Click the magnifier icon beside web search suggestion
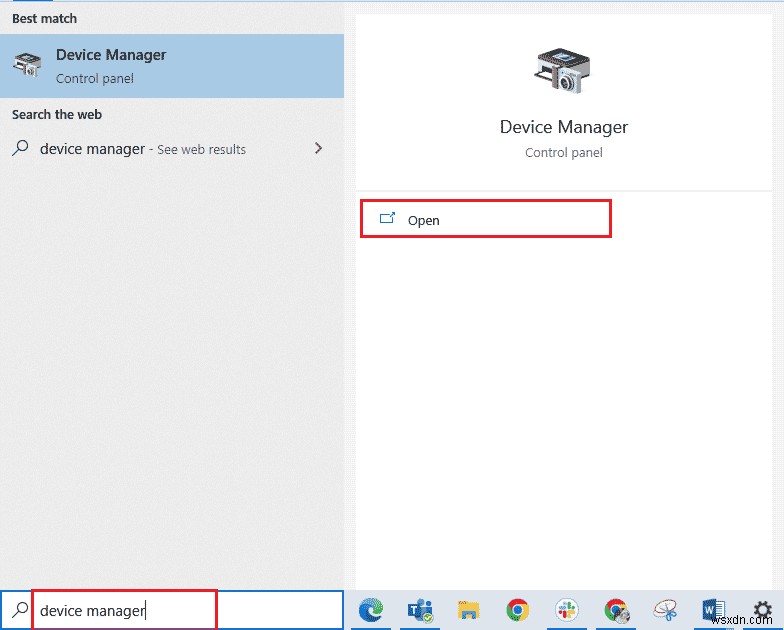Image resolution: width=784 pixels, height=630 pixels. pos(20,148)
